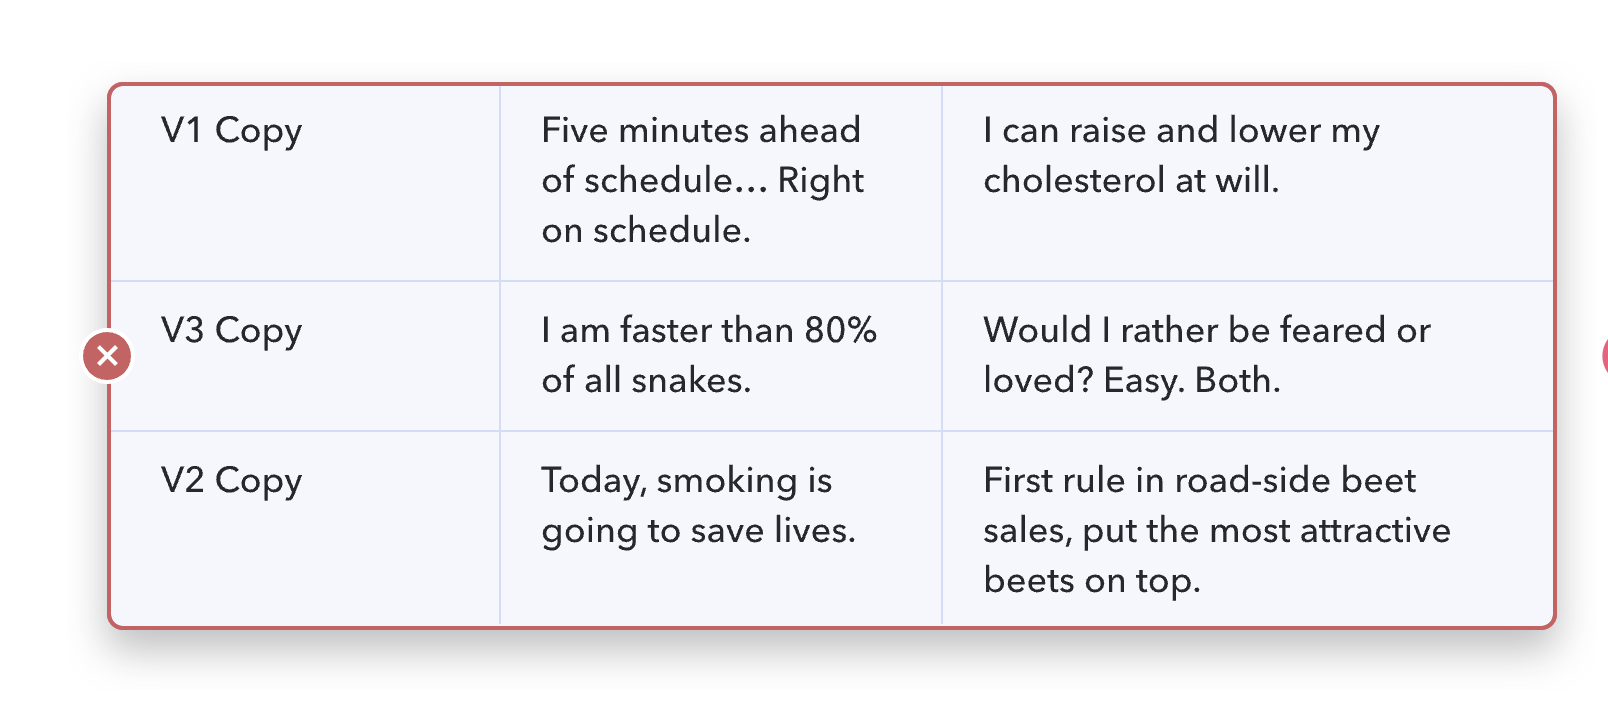Place cursor on 'Easy. Both.' text

point(1192,380)
